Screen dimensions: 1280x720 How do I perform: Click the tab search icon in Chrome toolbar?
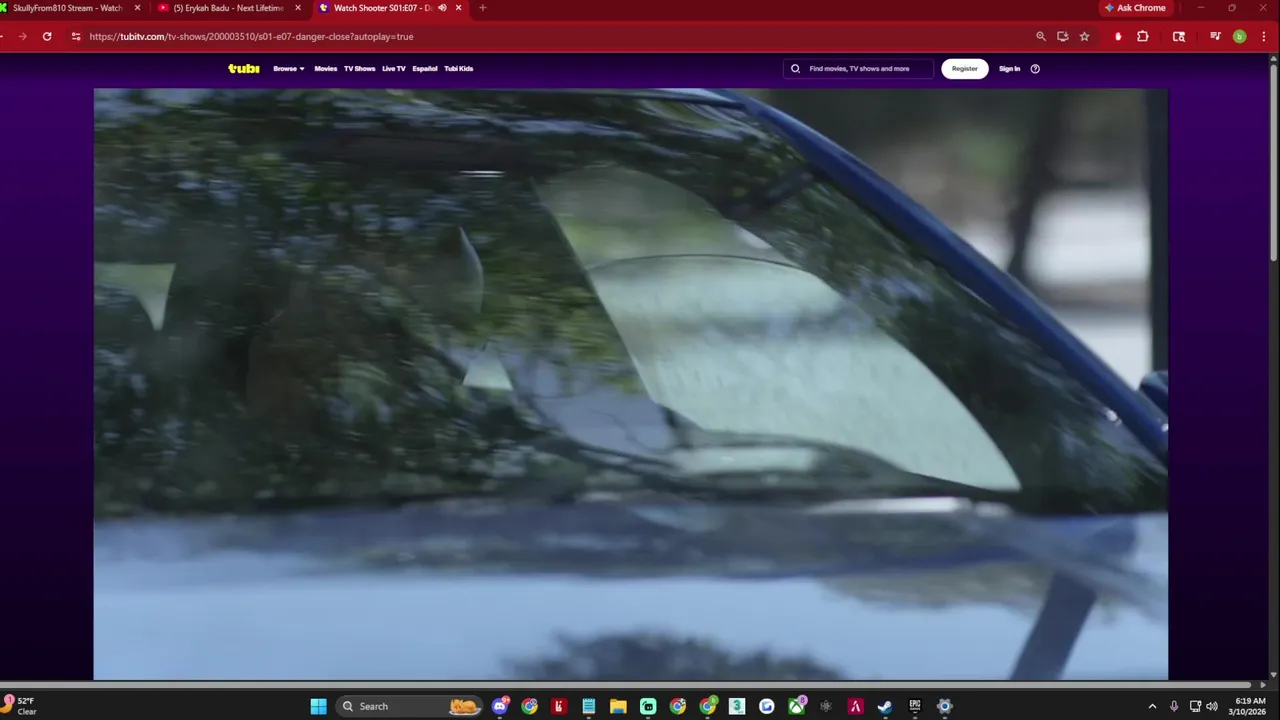click(x=1179, y=36)
